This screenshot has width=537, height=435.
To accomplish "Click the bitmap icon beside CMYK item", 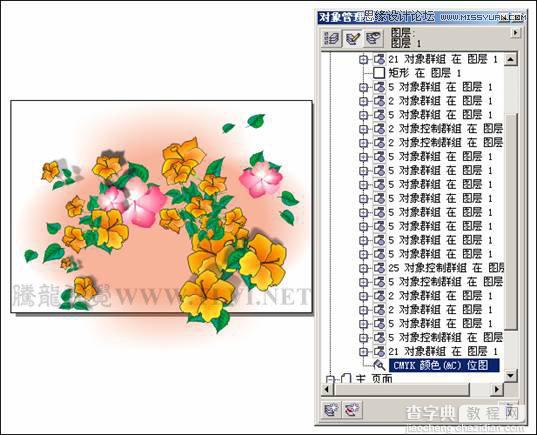I will [379, 365].
